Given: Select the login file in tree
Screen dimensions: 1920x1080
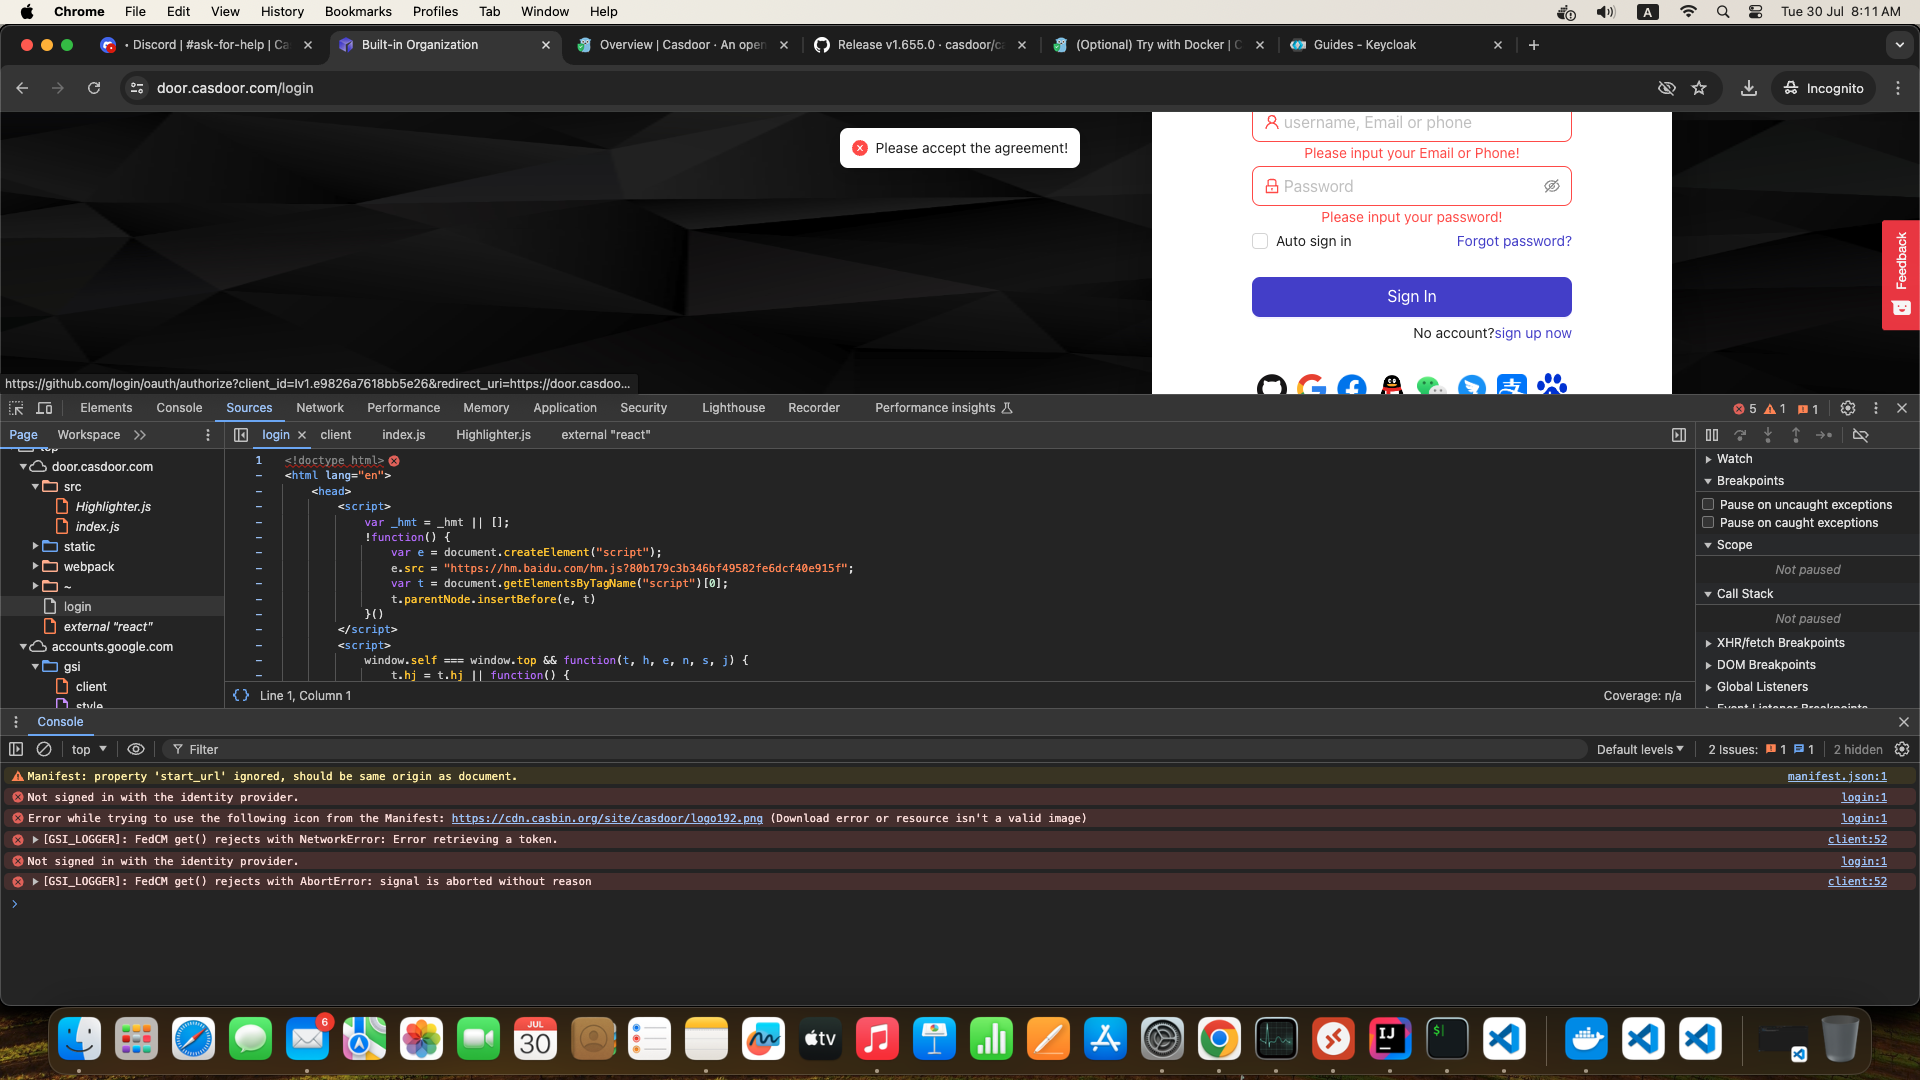Looking at the screenshot, I should pos(77,606).
